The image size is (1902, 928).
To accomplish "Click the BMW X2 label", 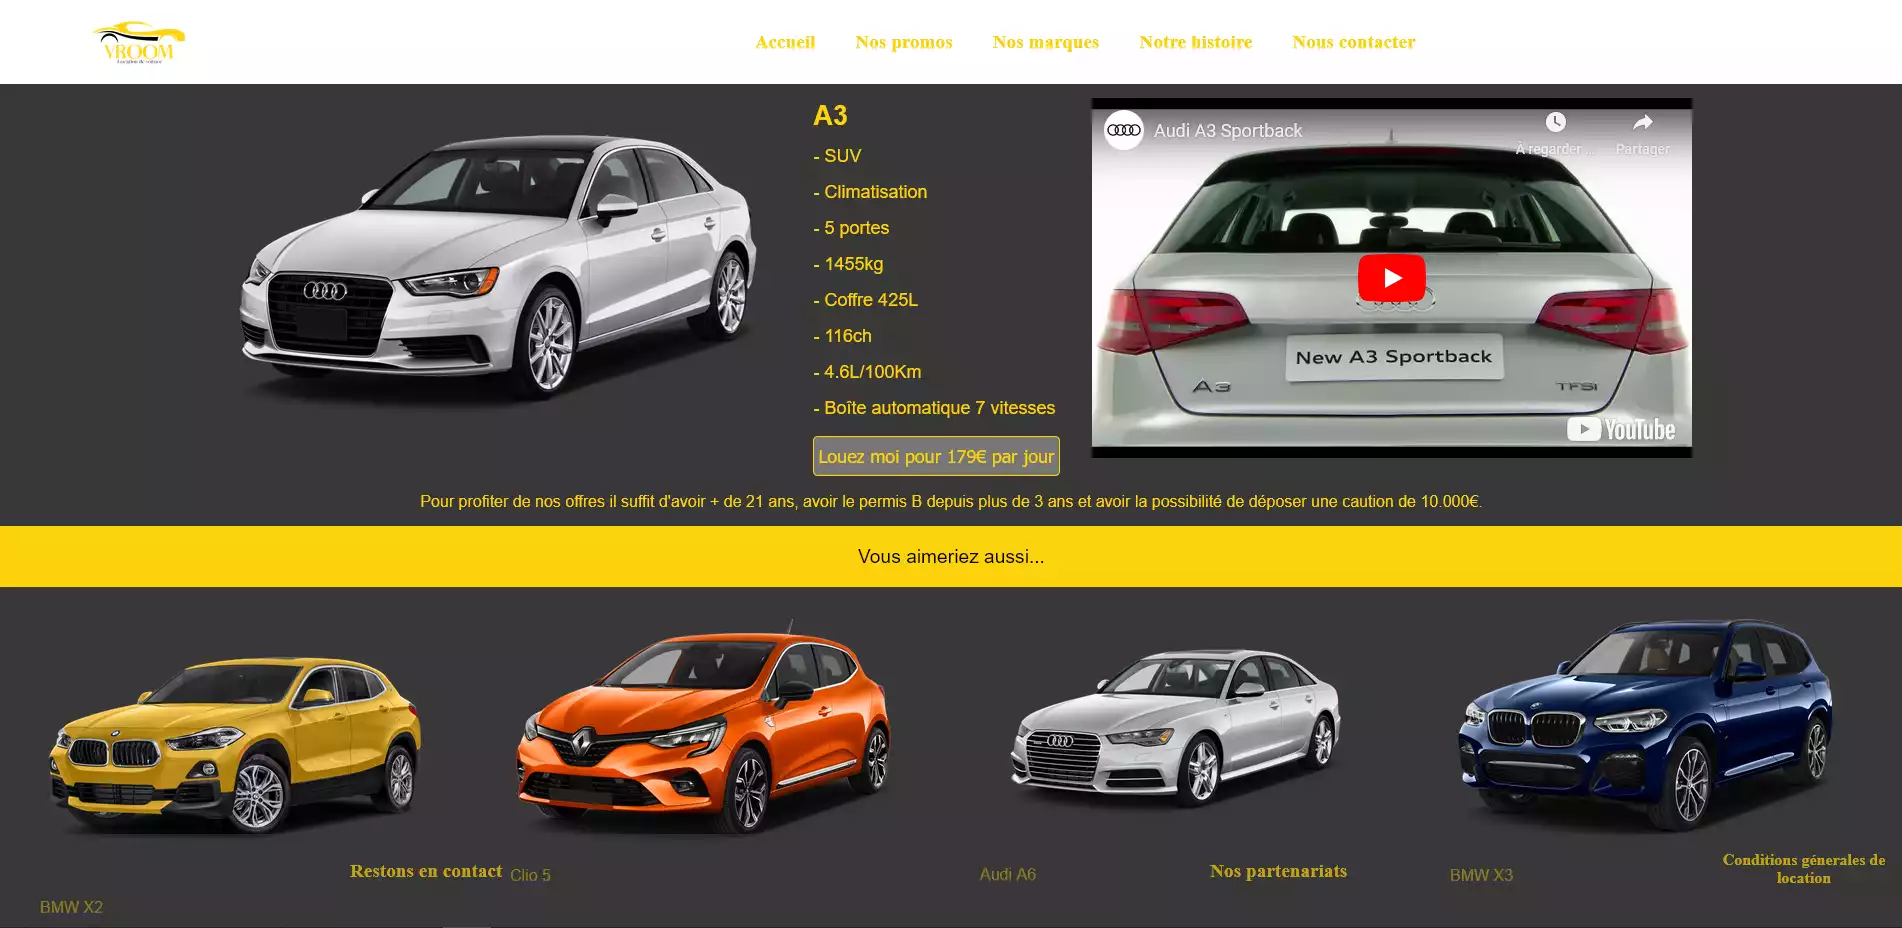I will tap(71, 907).
